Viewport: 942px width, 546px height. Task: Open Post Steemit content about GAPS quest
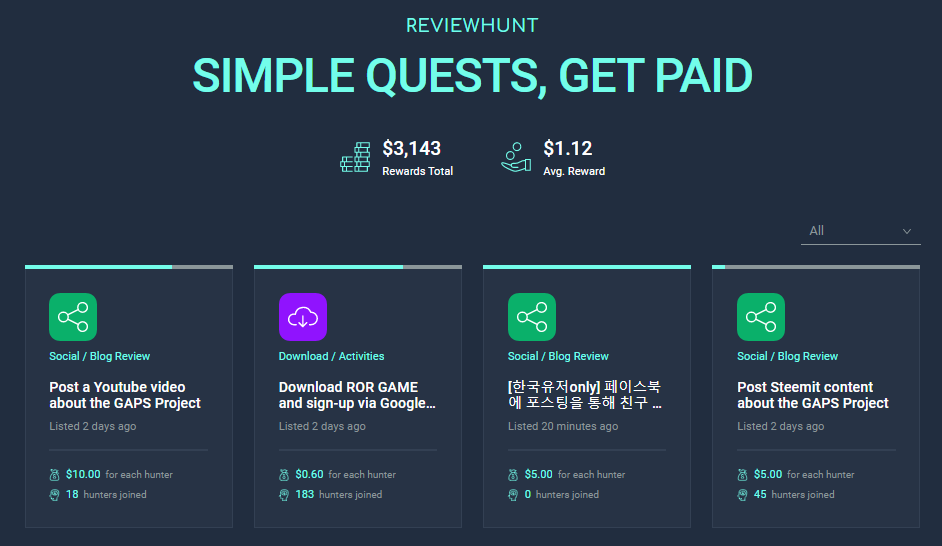click(813, 395)
